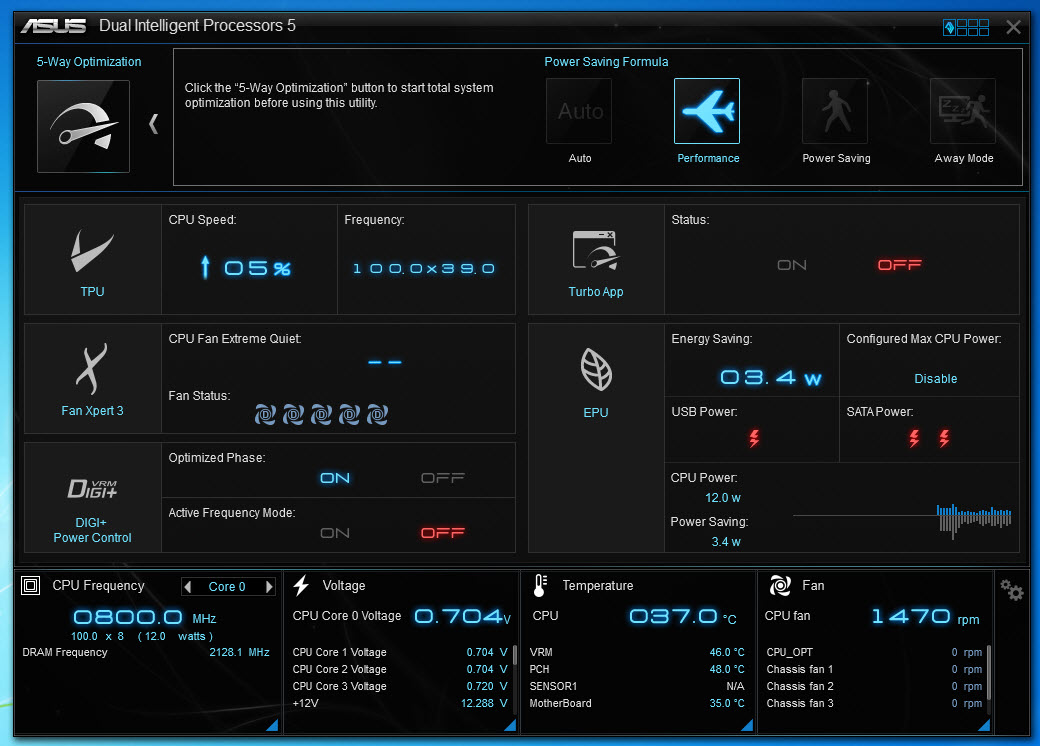Click the "PCH" temperature row

[637, 670]
